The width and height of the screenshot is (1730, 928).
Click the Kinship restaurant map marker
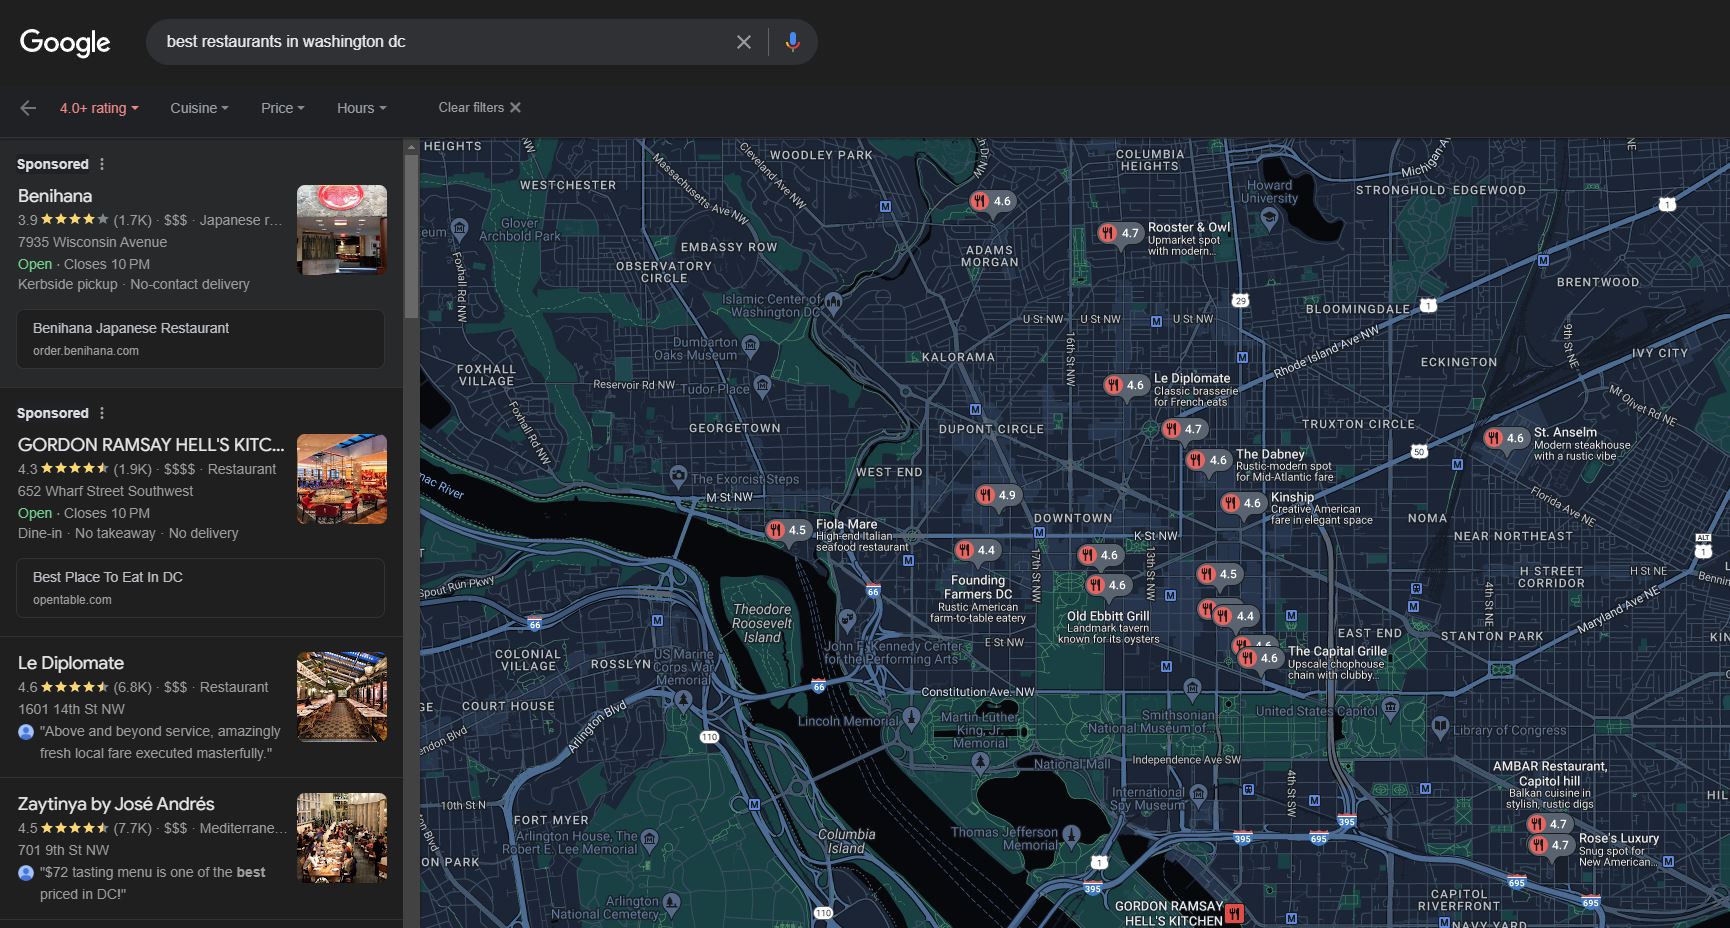point(1245,504)
